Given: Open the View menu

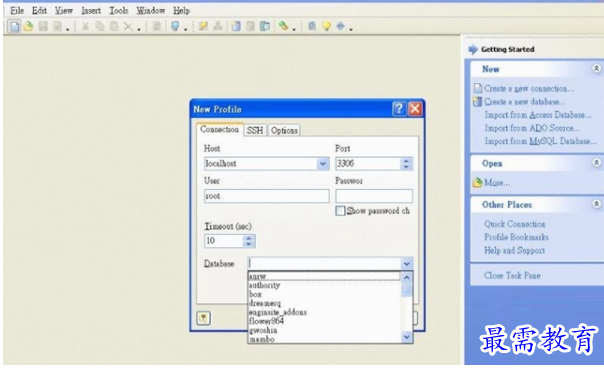Looking at the screenshot, I should (x=64, y=10).
